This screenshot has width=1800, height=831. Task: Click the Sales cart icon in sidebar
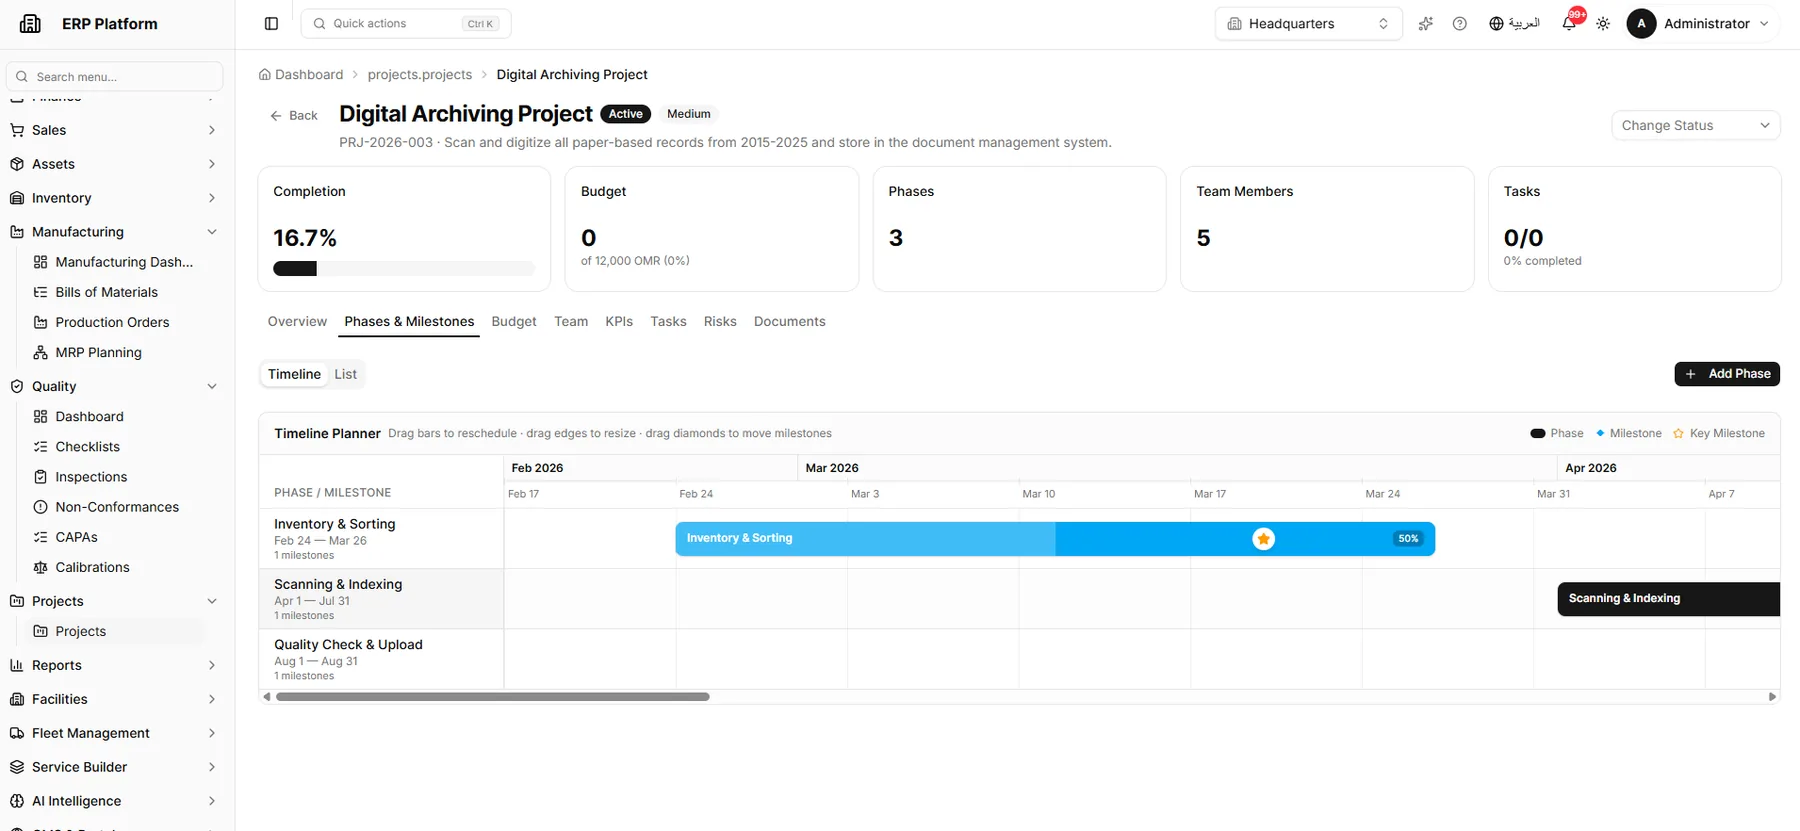tap(17, 130)
